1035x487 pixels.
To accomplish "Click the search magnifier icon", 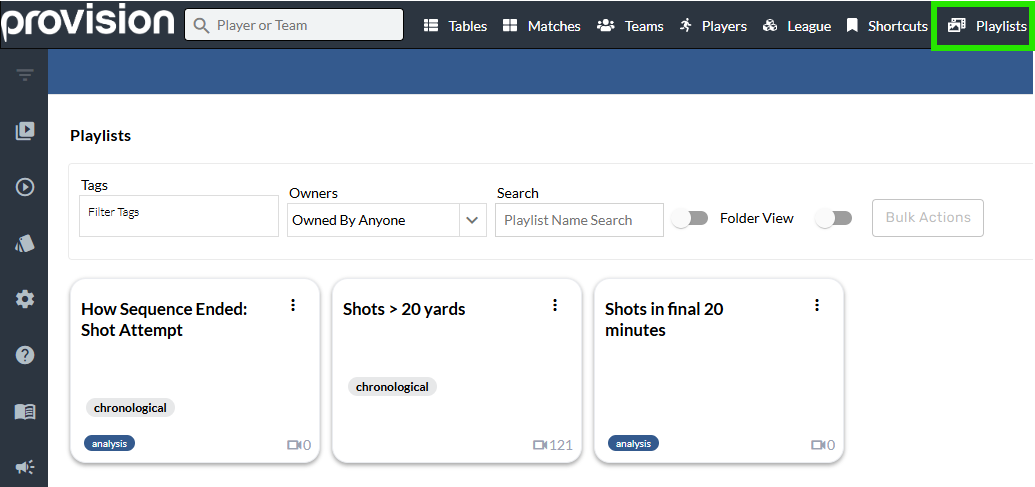I will pos(201,25).
